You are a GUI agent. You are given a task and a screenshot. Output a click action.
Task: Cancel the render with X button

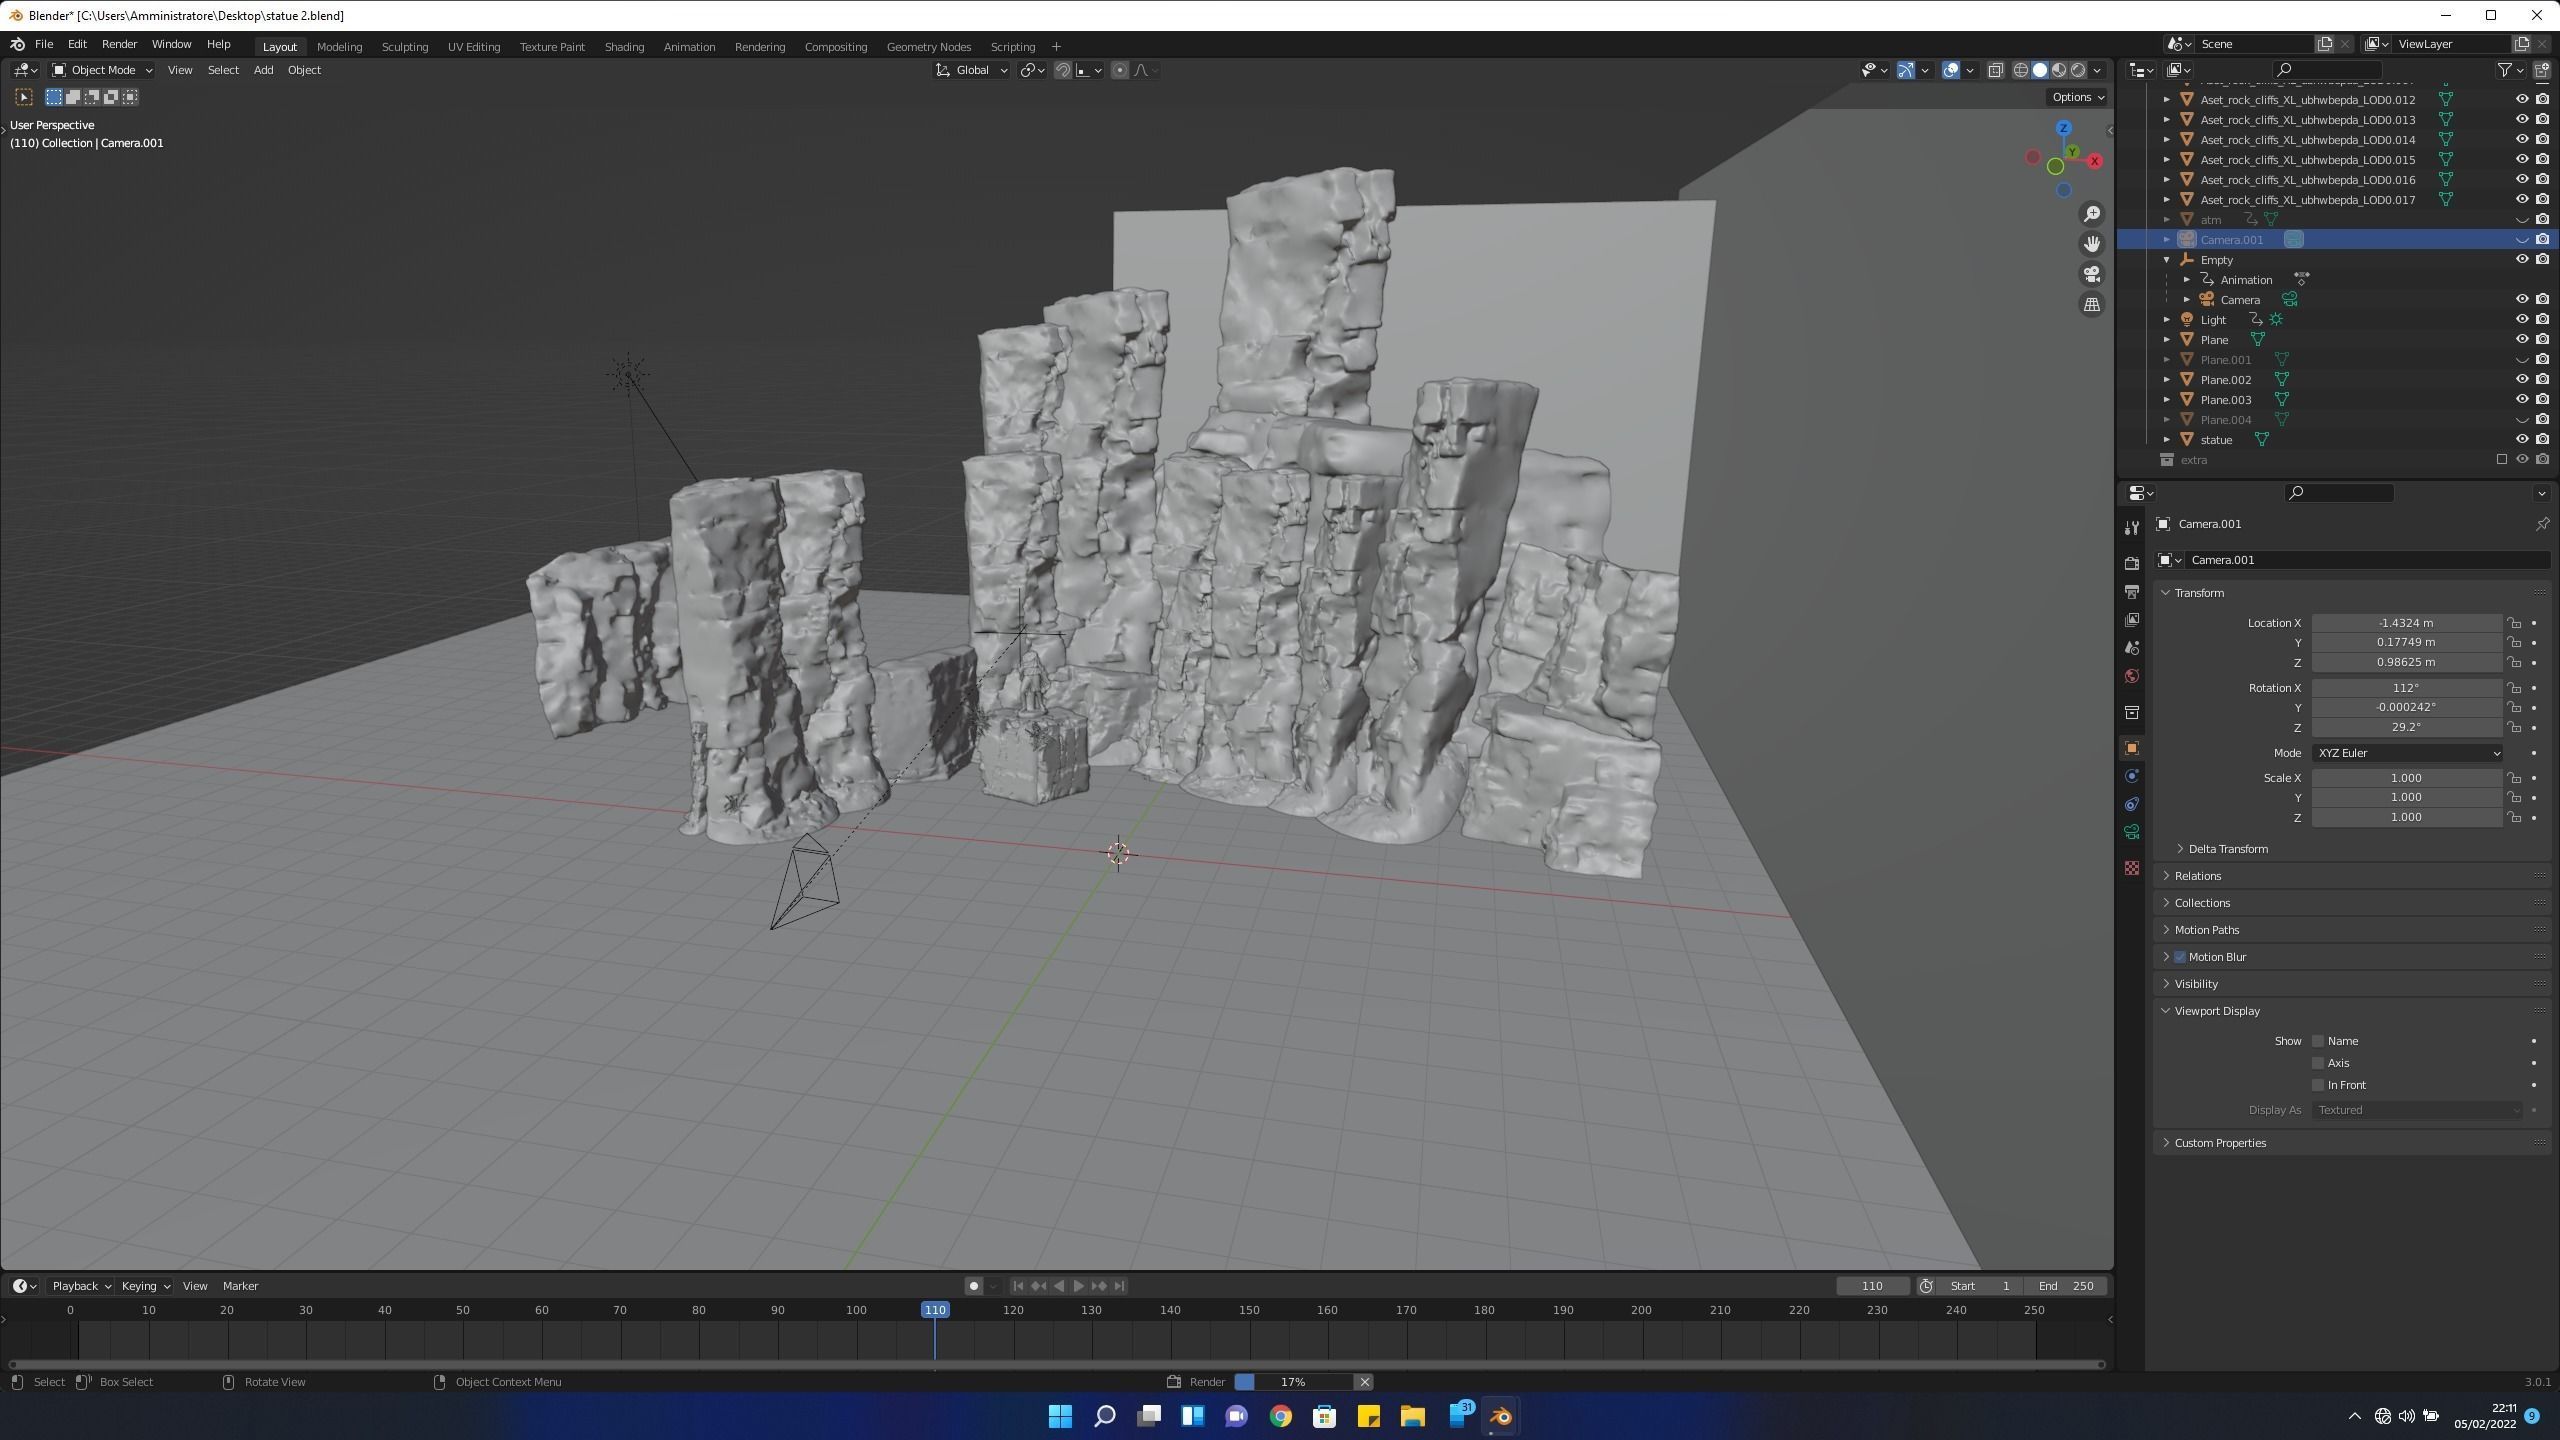click(x=1363, y=1382)
